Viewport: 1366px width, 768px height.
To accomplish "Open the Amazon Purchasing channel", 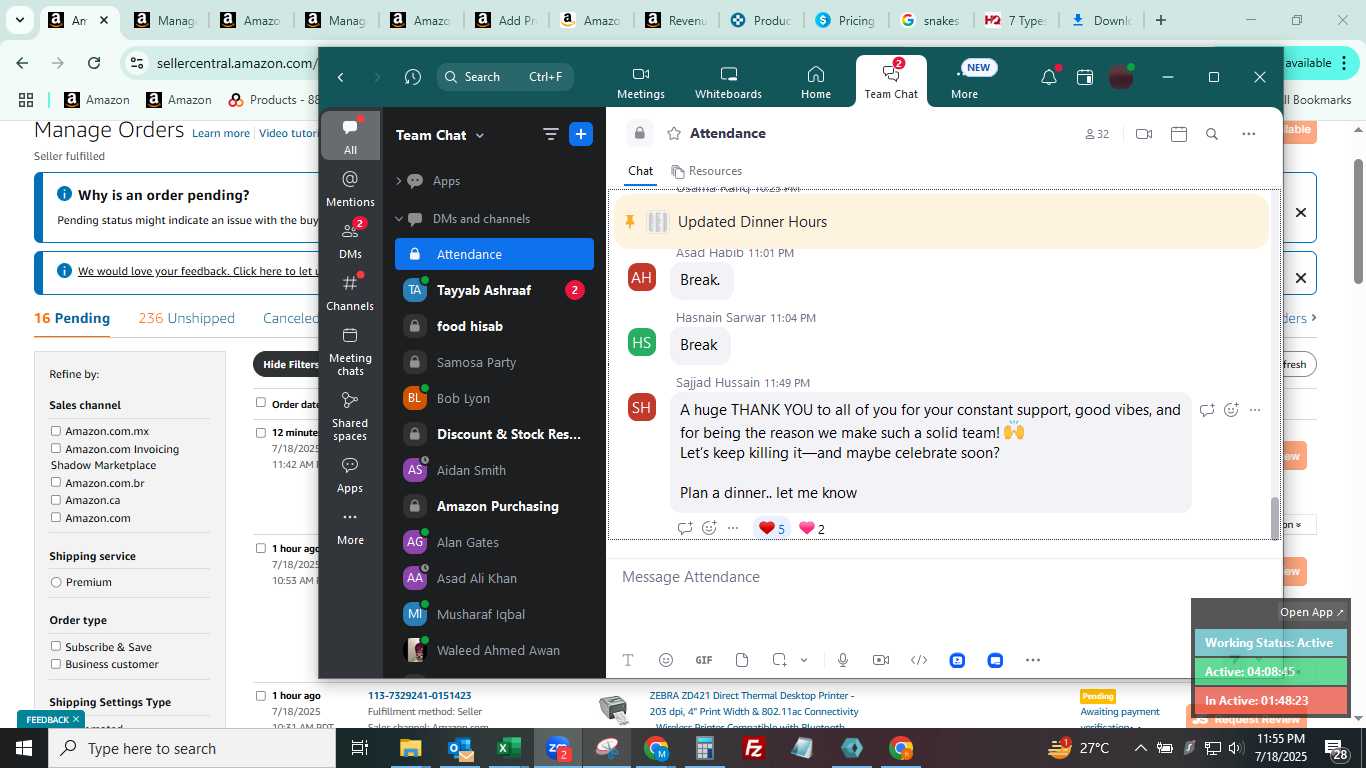I will [x=494, y=506].
